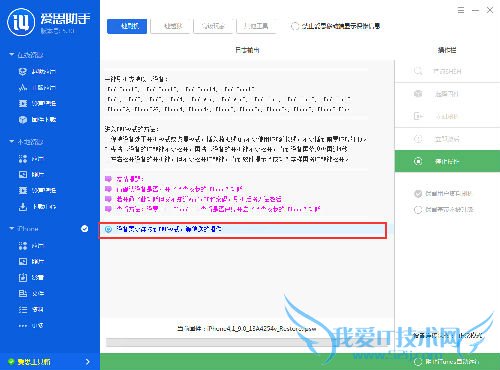500x370 pixels.
Task: Click the flashing progress bar under the firmware name
Action: click(247, 342)
